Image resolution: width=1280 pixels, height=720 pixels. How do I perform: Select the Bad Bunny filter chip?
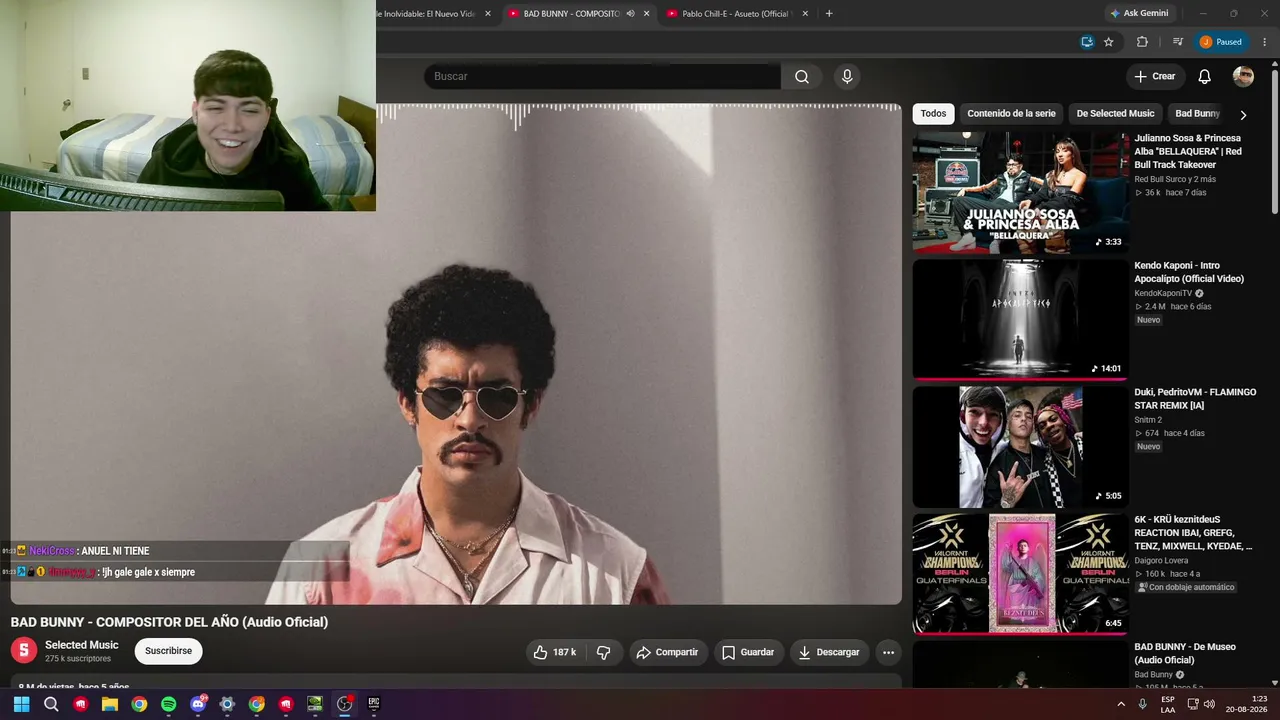click(1197, 114)
